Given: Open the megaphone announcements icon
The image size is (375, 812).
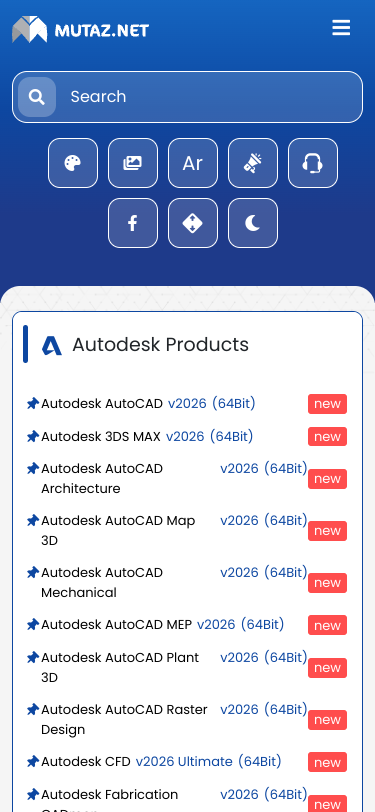Looking at the screenshot, I should click(x=253, y=163).
